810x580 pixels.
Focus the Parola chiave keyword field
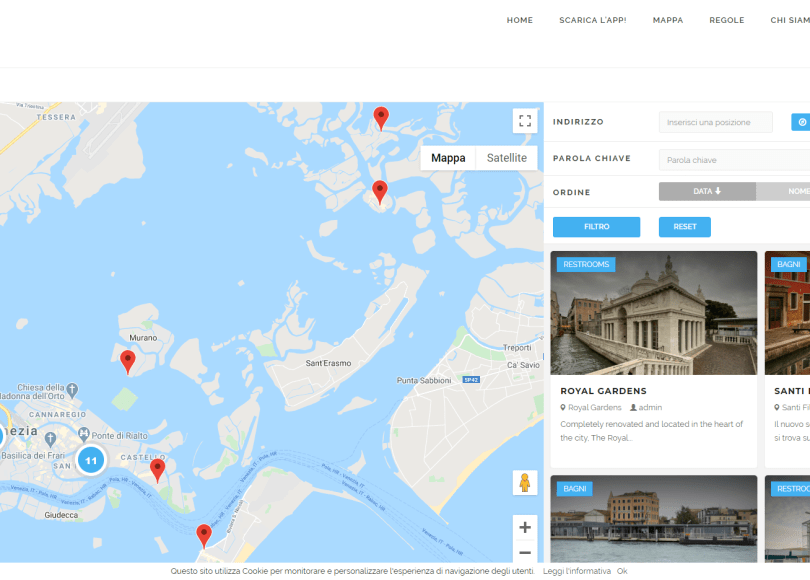pos(735,160)
